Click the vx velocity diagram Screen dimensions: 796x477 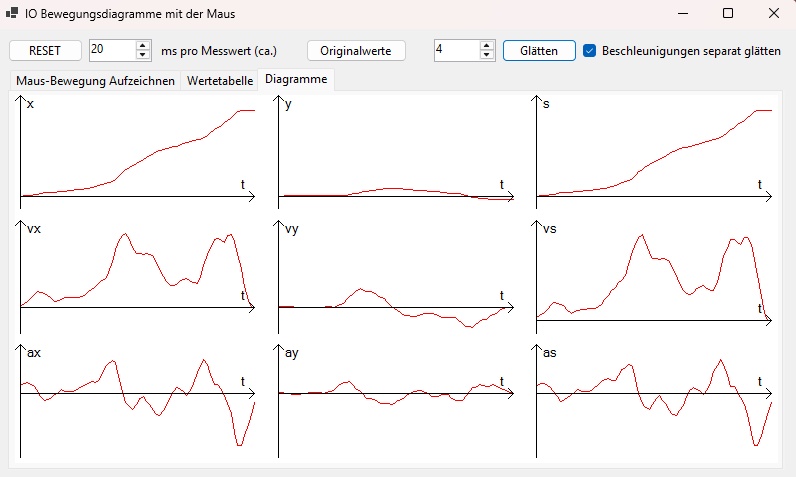coord(136,272)
